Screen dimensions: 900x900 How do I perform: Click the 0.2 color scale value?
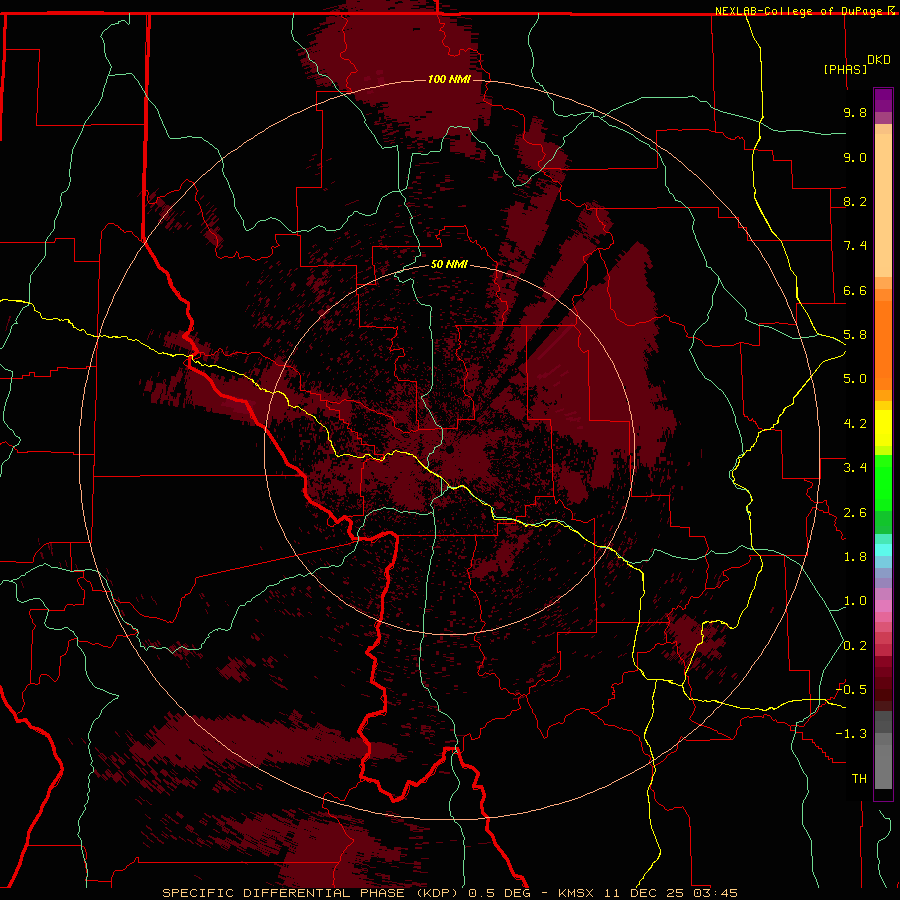[x=855, y=646]
